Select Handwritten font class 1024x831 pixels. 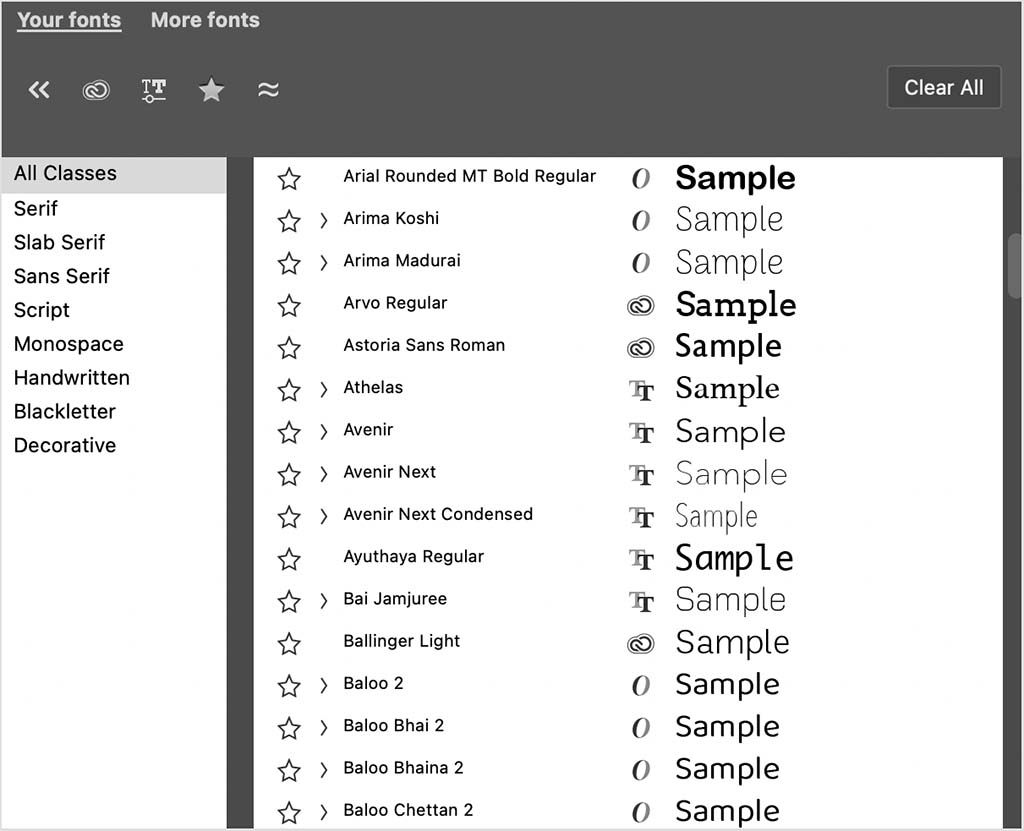coord(72,378)
